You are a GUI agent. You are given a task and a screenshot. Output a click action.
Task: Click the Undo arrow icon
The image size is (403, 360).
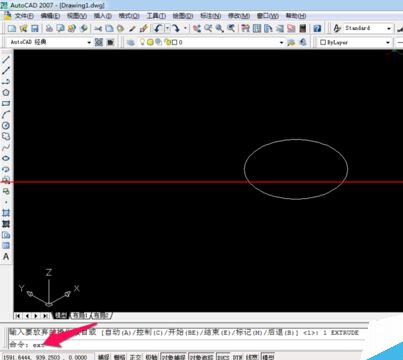158,28
